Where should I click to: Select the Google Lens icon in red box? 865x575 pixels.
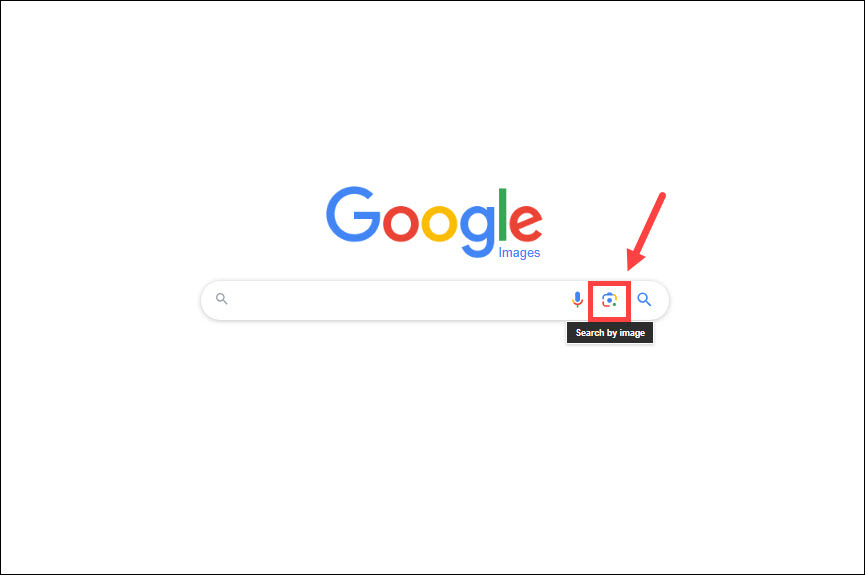609,300
